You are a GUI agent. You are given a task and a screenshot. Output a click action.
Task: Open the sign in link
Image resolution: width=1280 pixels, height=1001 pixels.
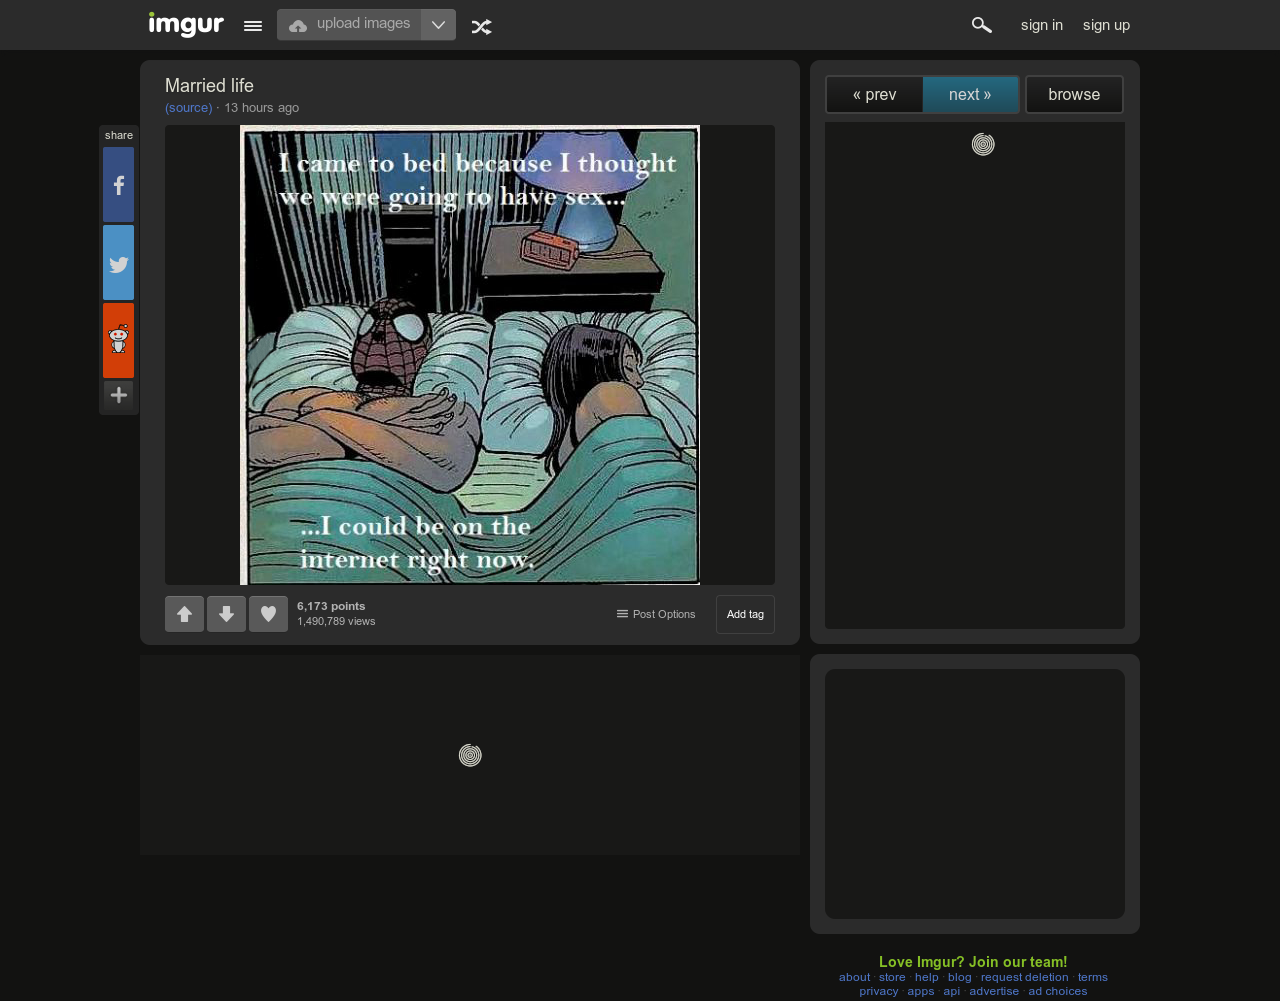click(1042, 25)
